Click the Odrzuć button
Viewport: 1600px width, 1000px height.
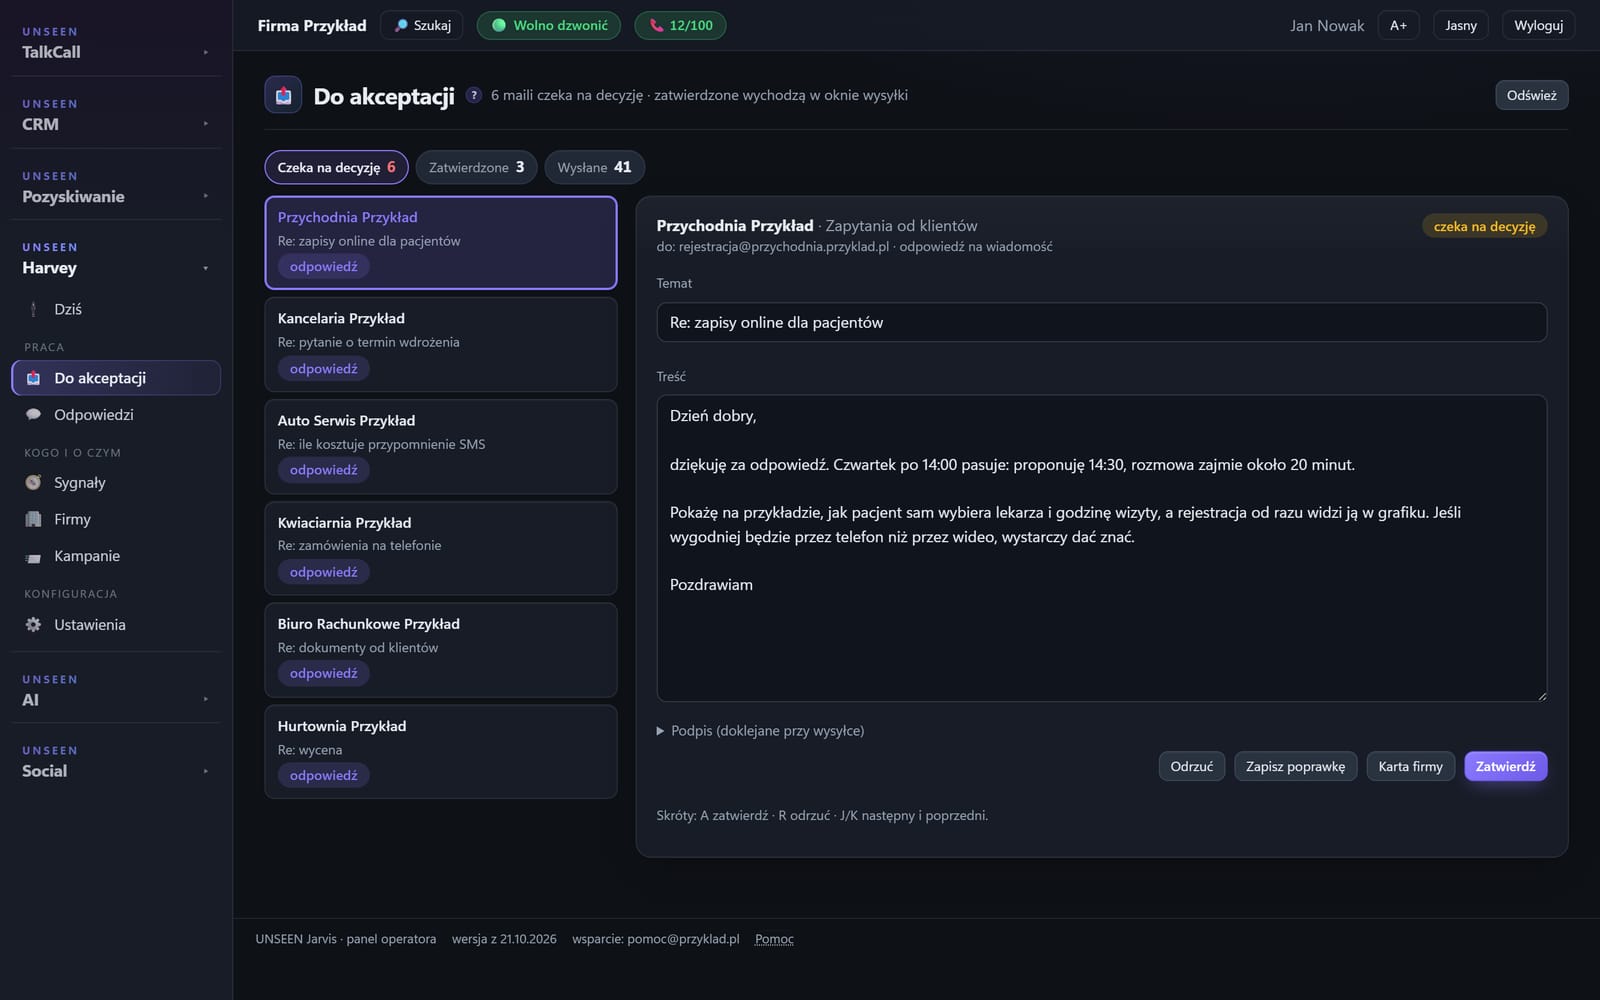pos(1192,766)
